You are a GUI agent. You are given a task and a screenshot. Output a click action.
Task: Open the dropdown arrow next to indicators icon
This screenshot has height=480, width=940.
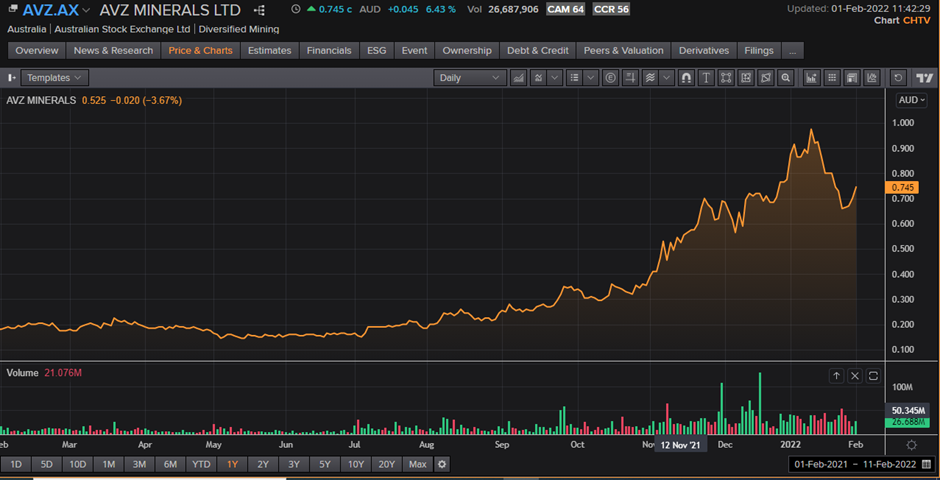pos(554,78)
